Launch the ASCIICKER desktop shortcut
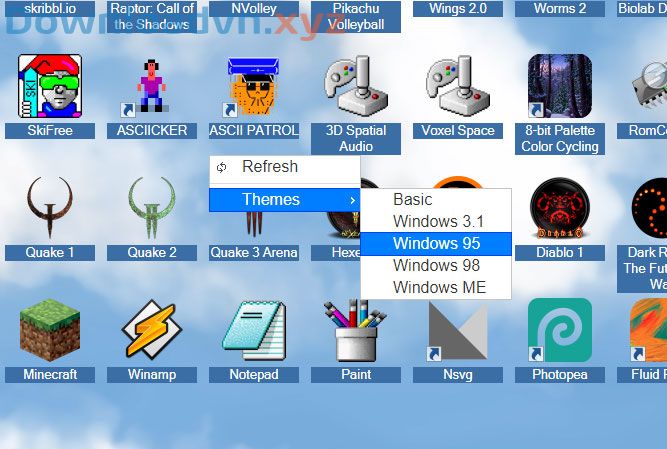 (151, 86)
